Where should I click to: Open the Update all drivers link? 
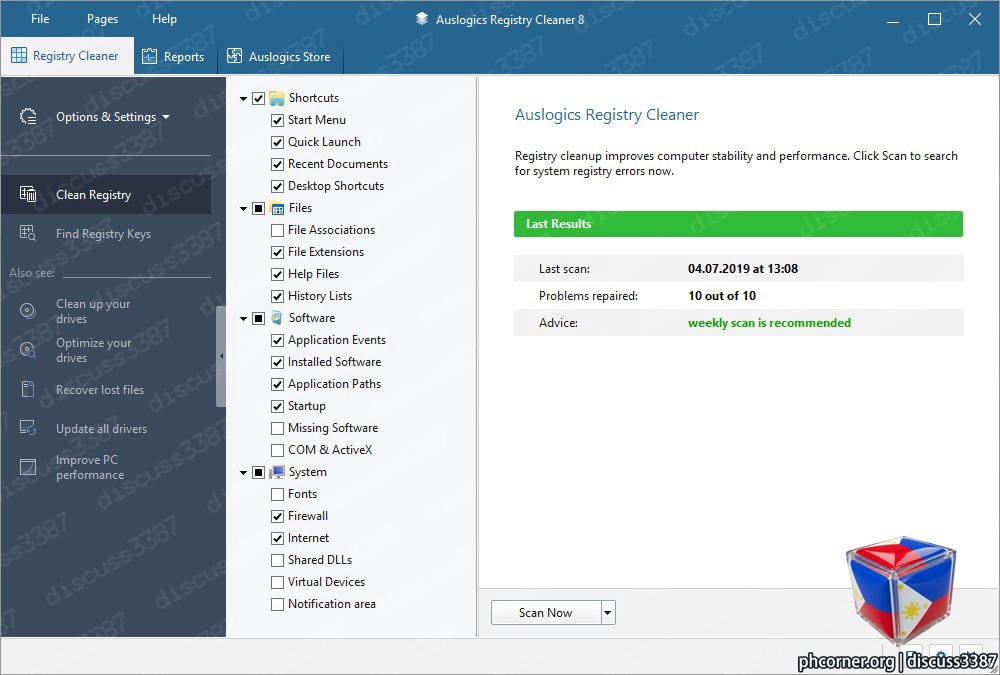point(101,429)
